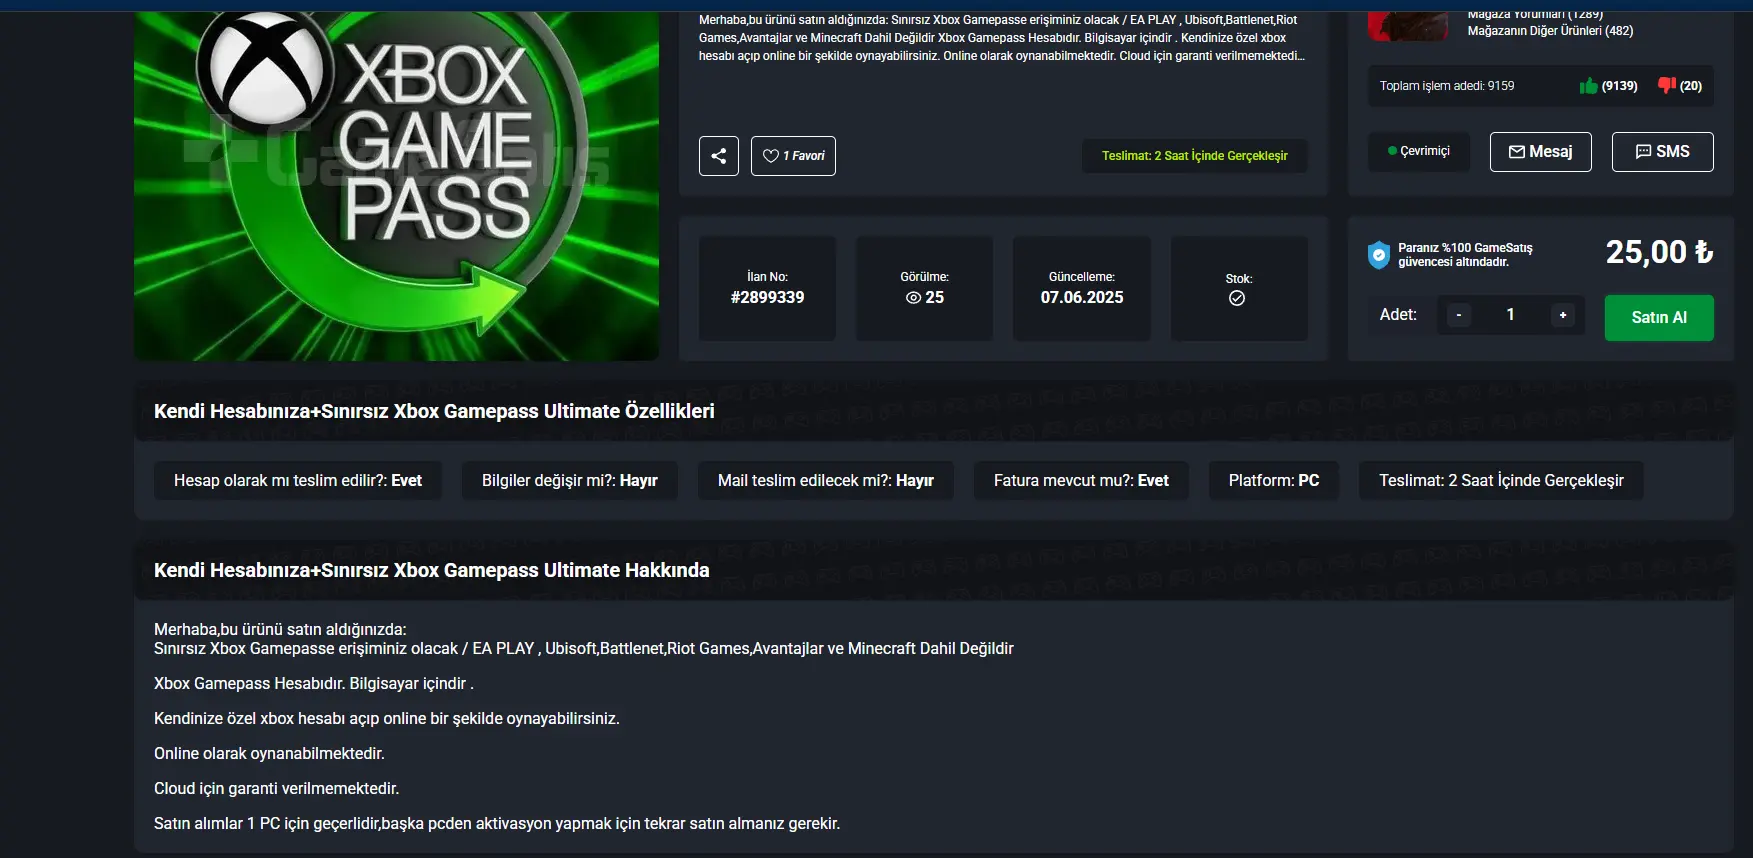Image resolution: width=1753 pixels, height=858 pixels.
Task: Click the price 25,00 ₺
Action: tap(1659, 252)
